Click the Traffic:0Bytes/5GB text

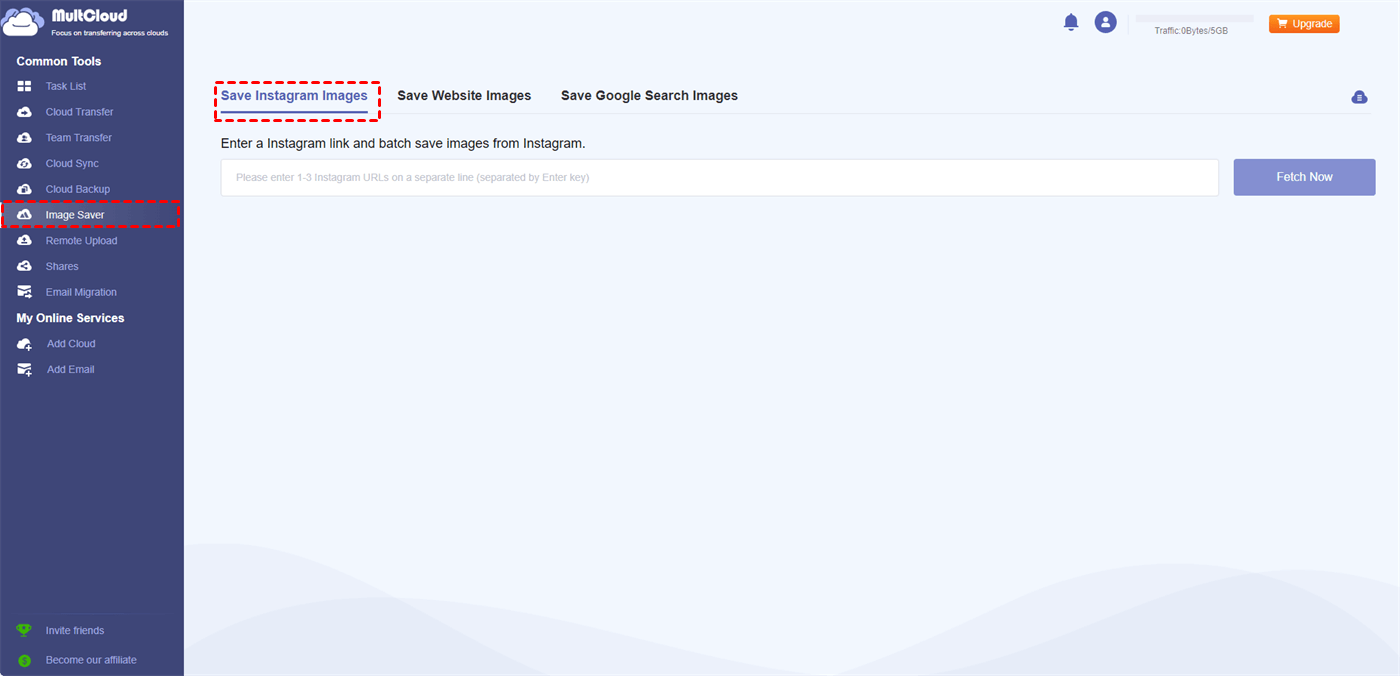[x=1191, y=31]
